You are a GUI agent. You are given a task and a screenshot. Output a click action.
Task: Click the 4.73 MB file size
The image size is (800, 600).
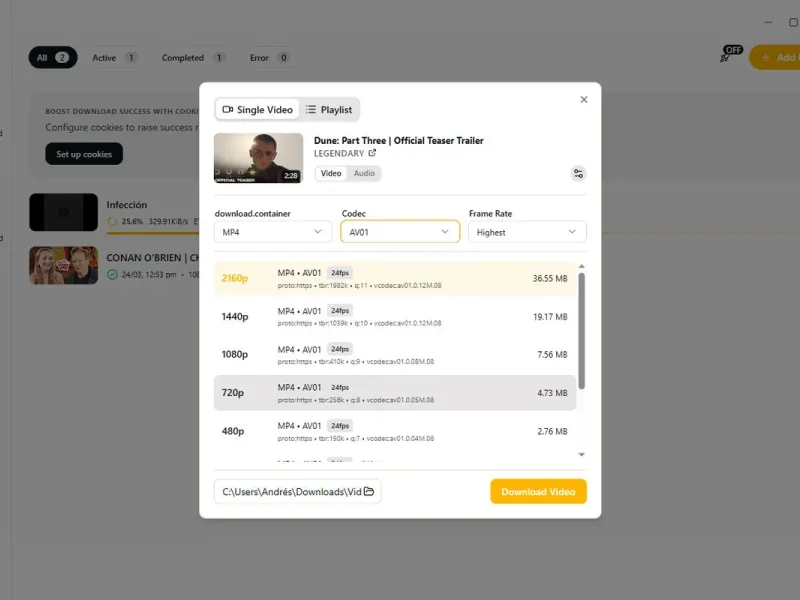552,393
